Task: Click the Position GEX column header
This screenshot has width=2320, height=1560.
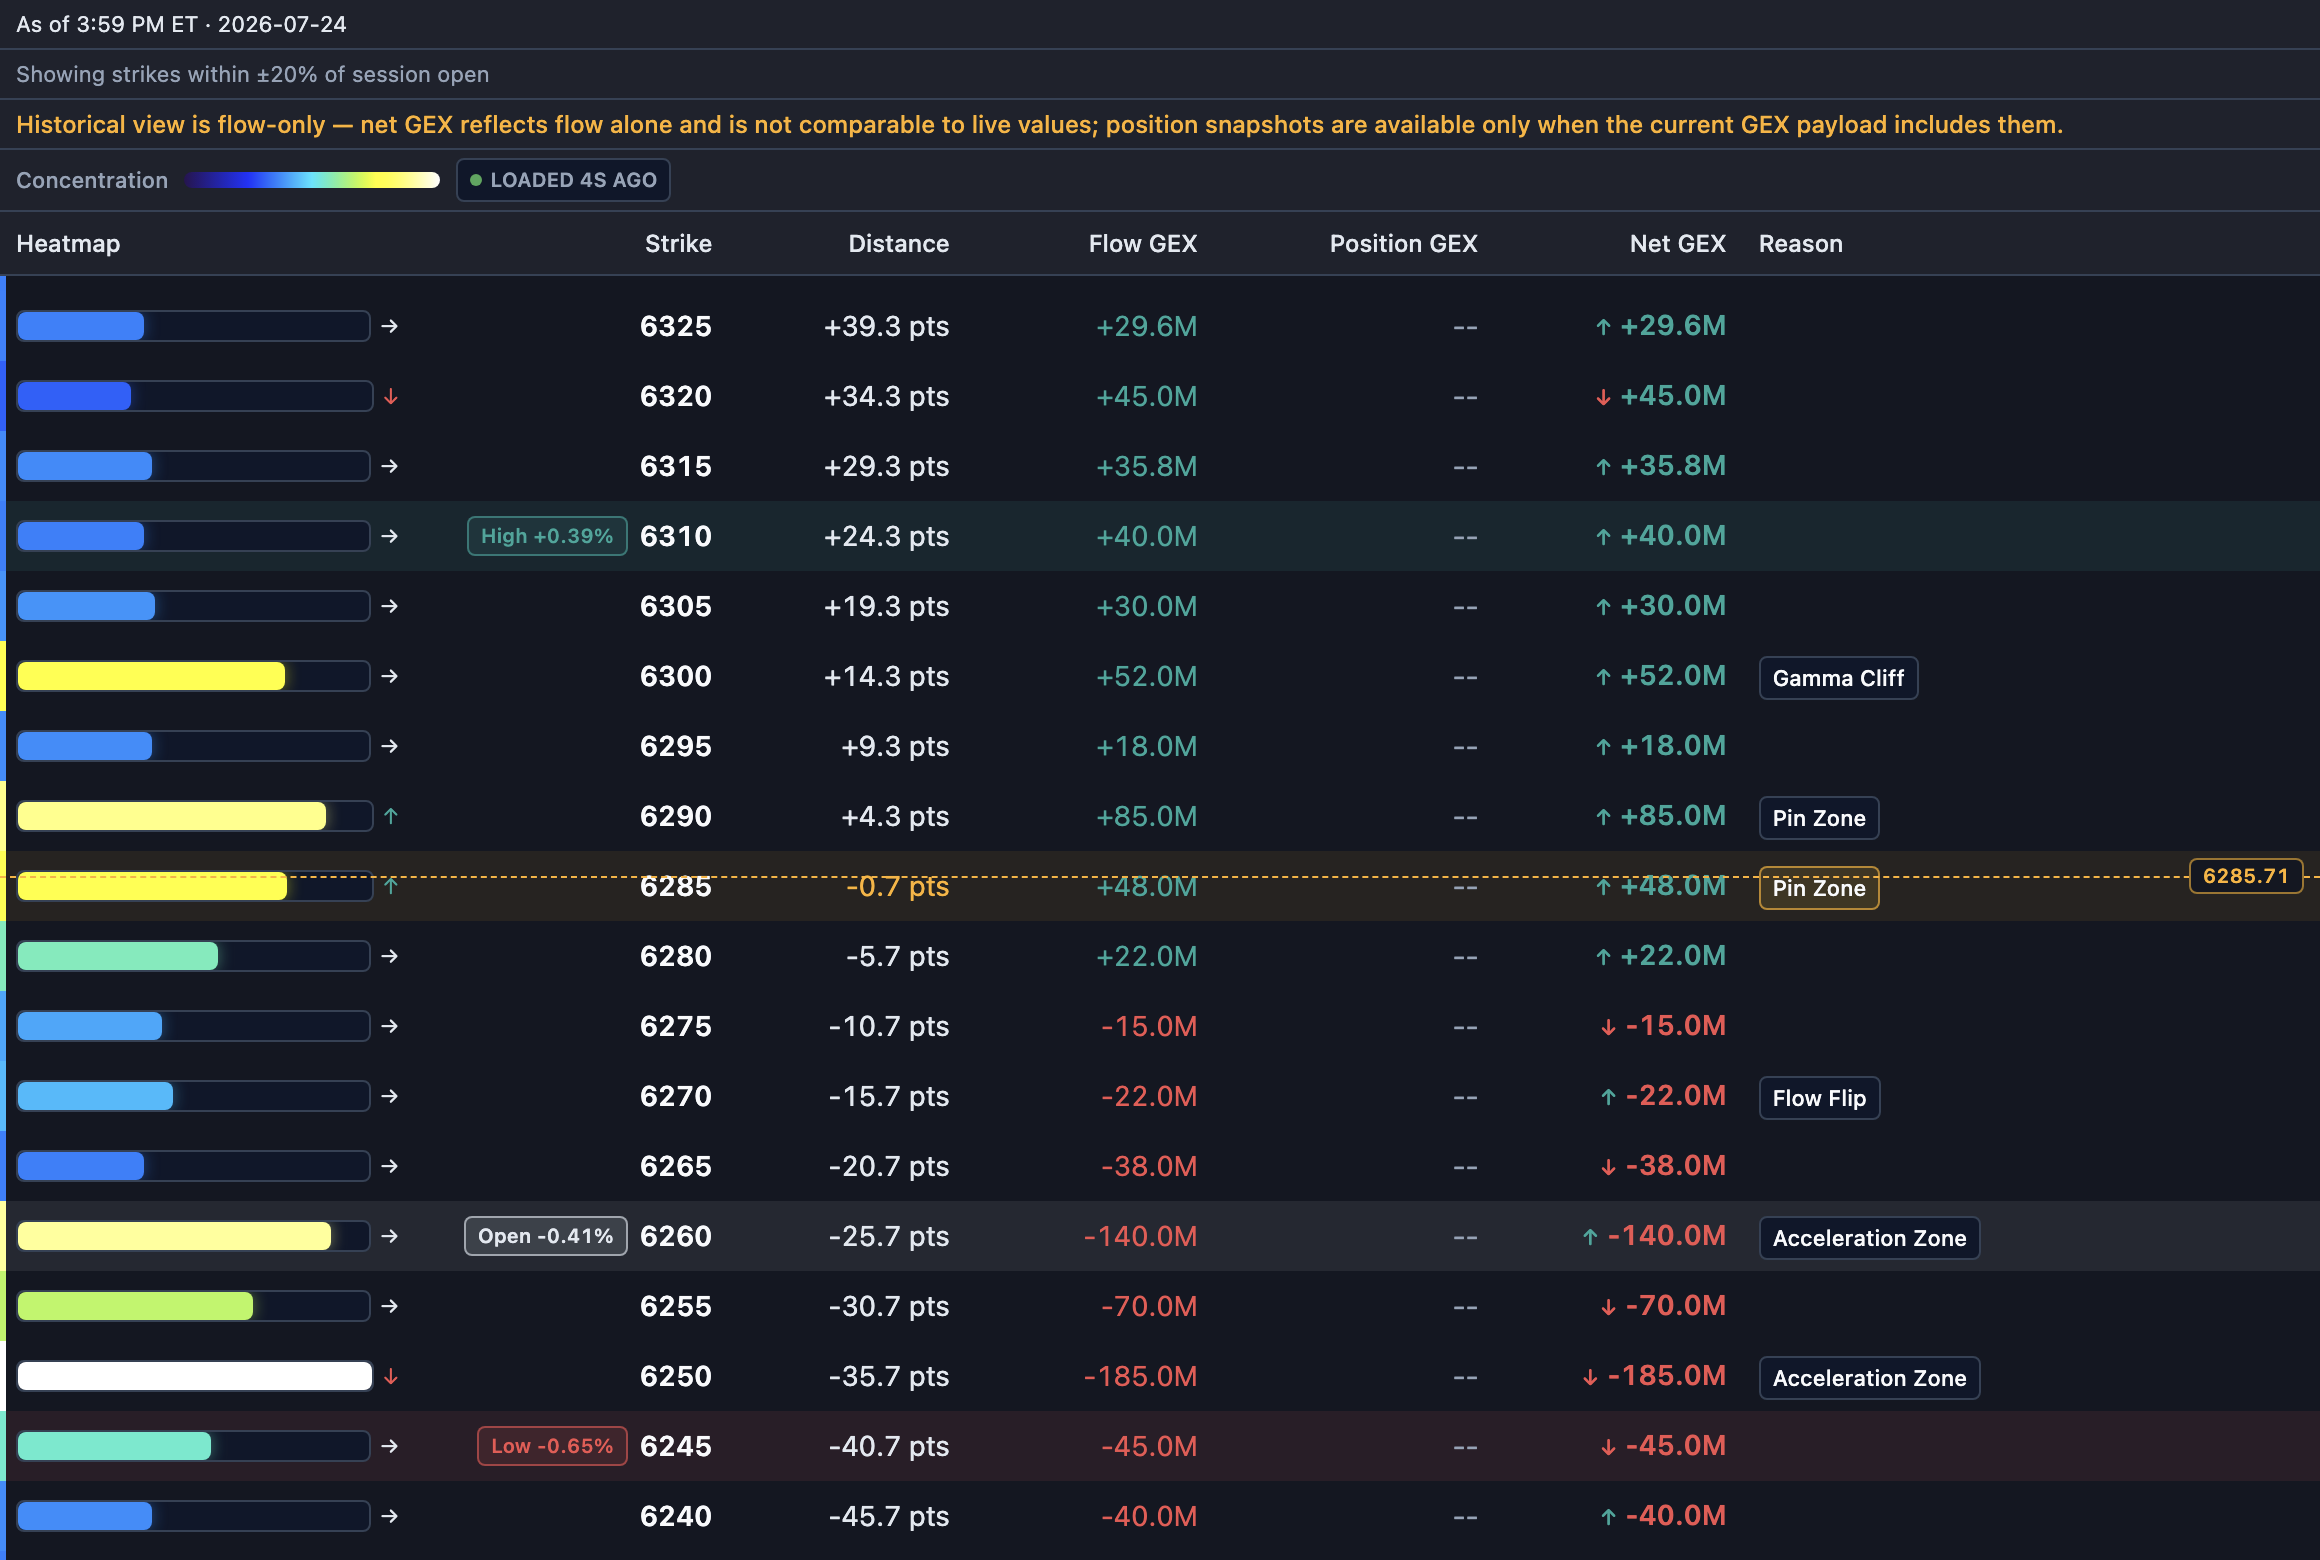Action: point(1403,243)
